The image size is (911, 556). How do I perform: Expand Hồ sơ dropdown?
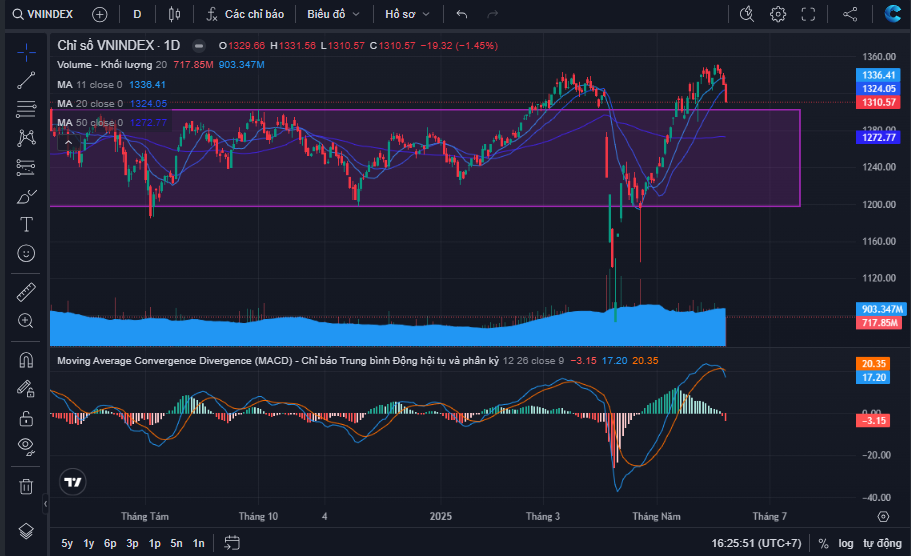[x=407, y=14]
